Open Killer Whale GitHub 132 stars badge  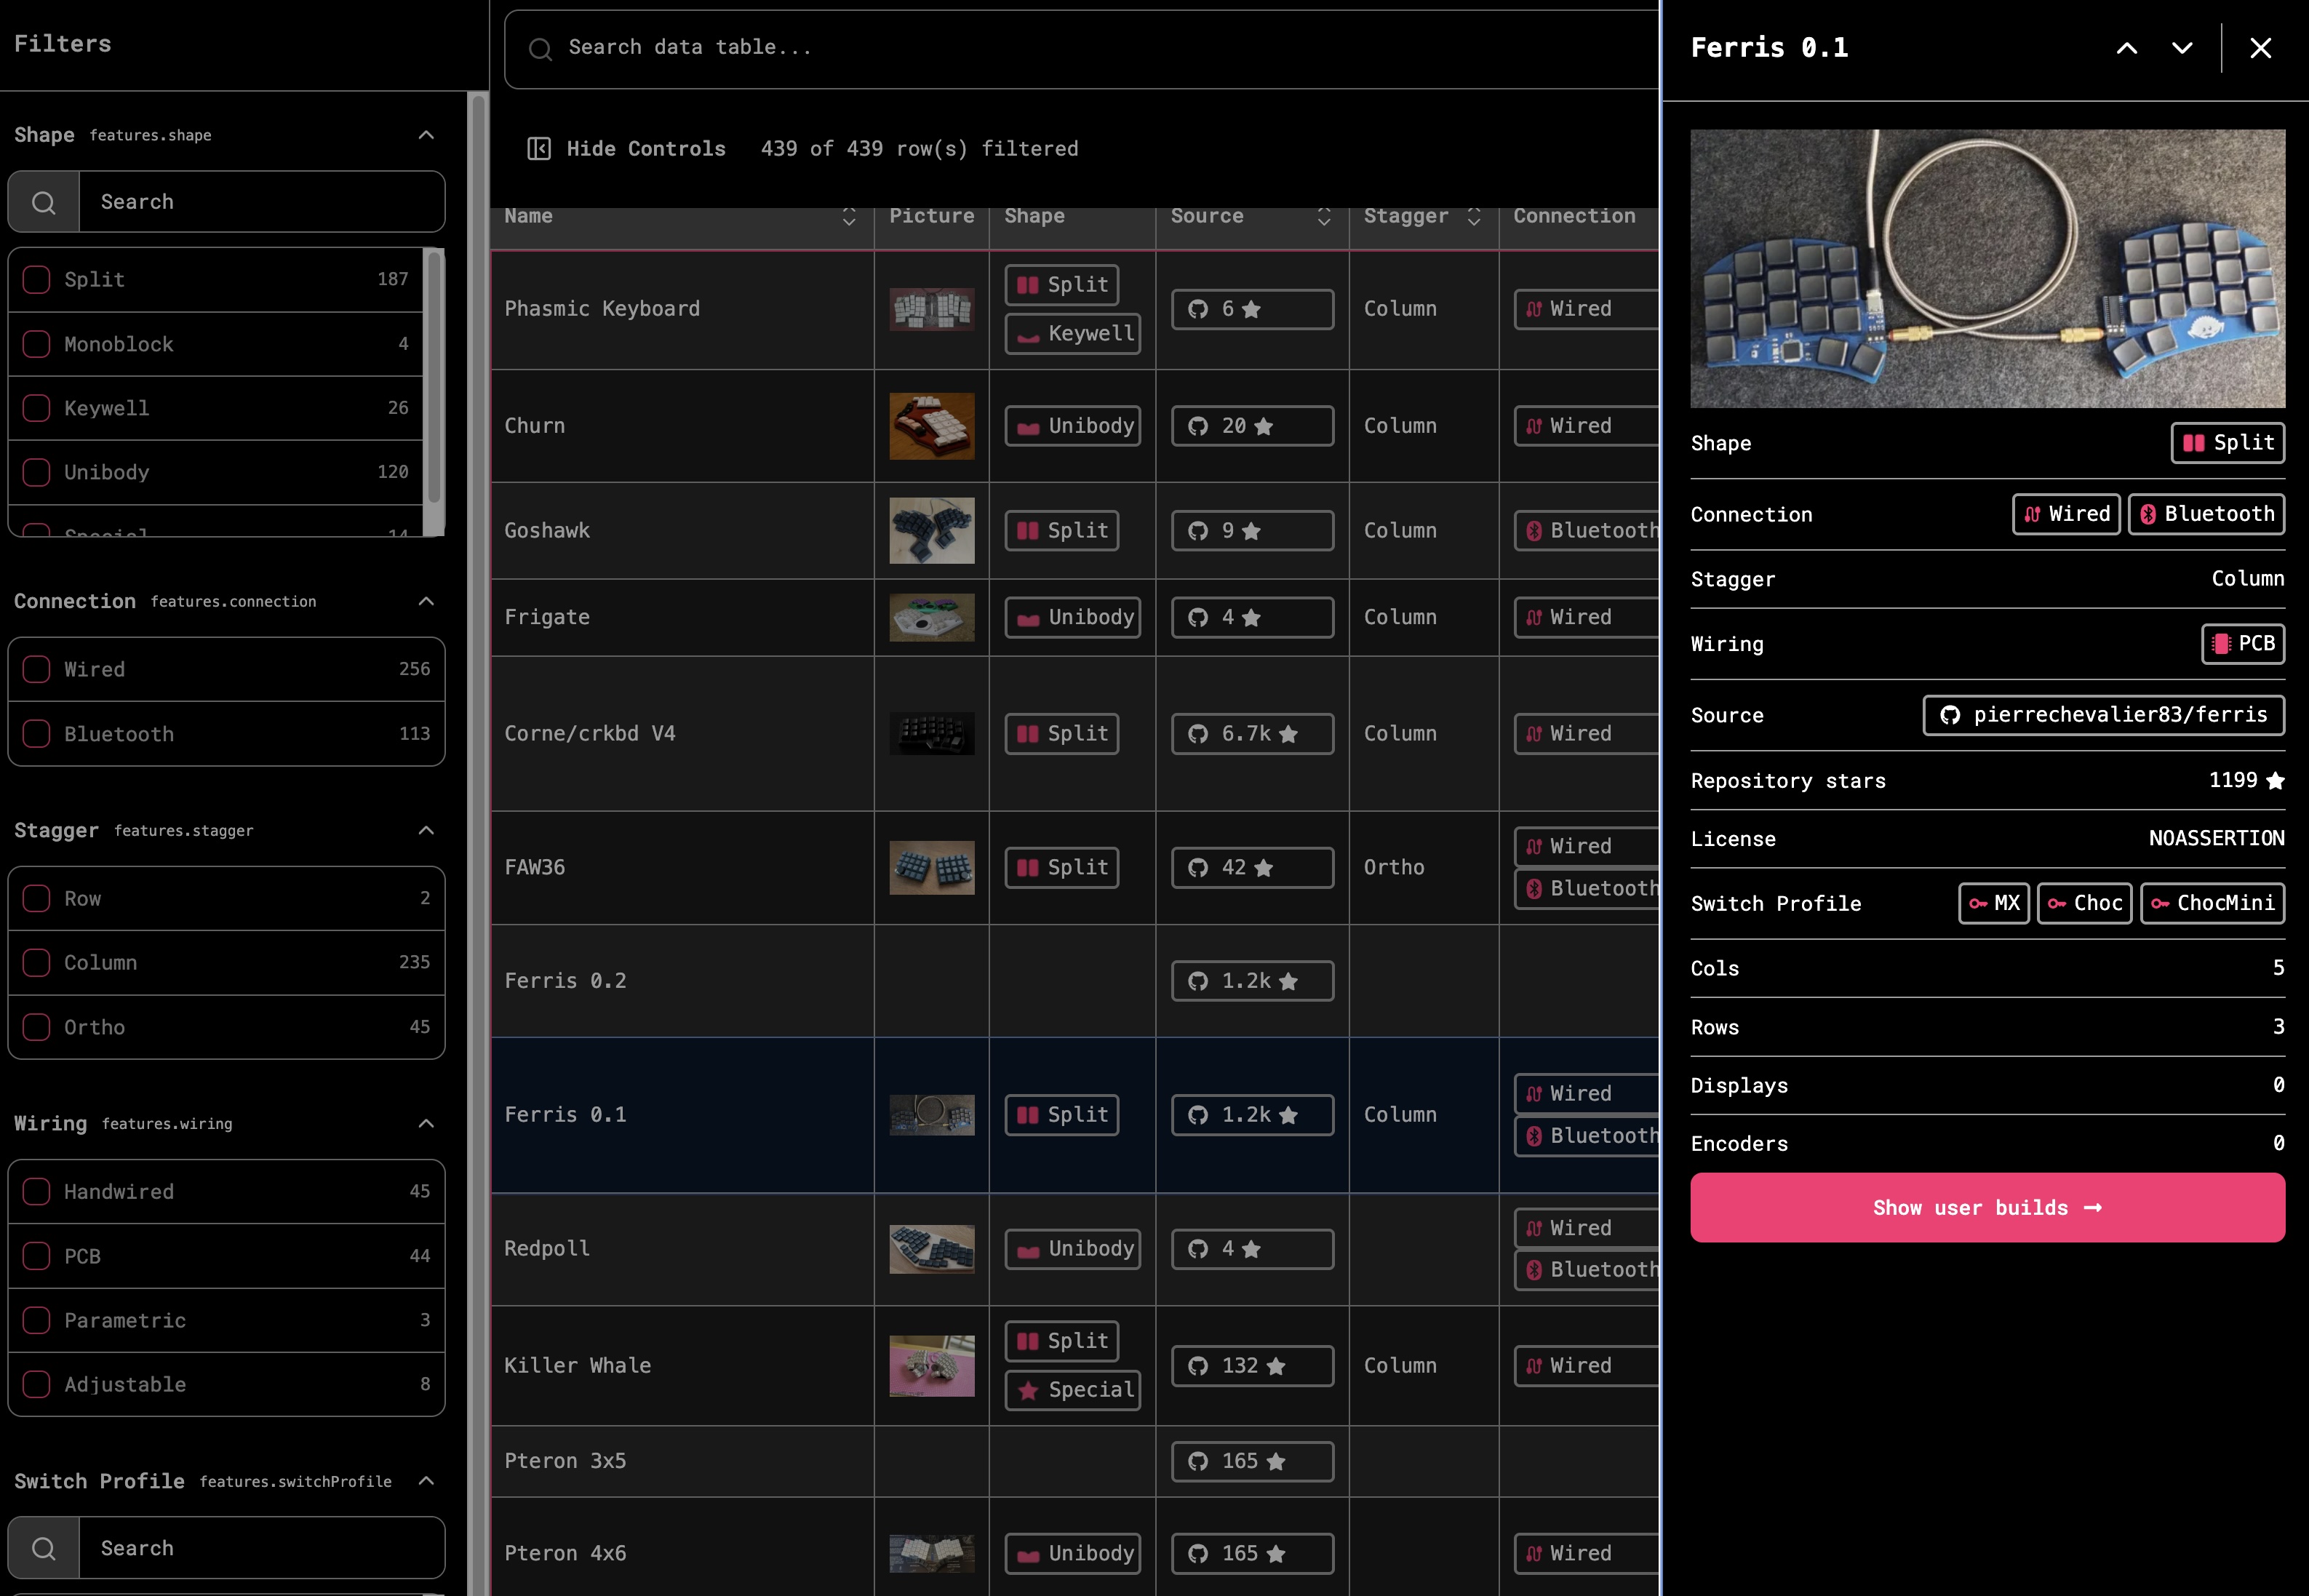pyautogui.click(x=1252, y=1366)
